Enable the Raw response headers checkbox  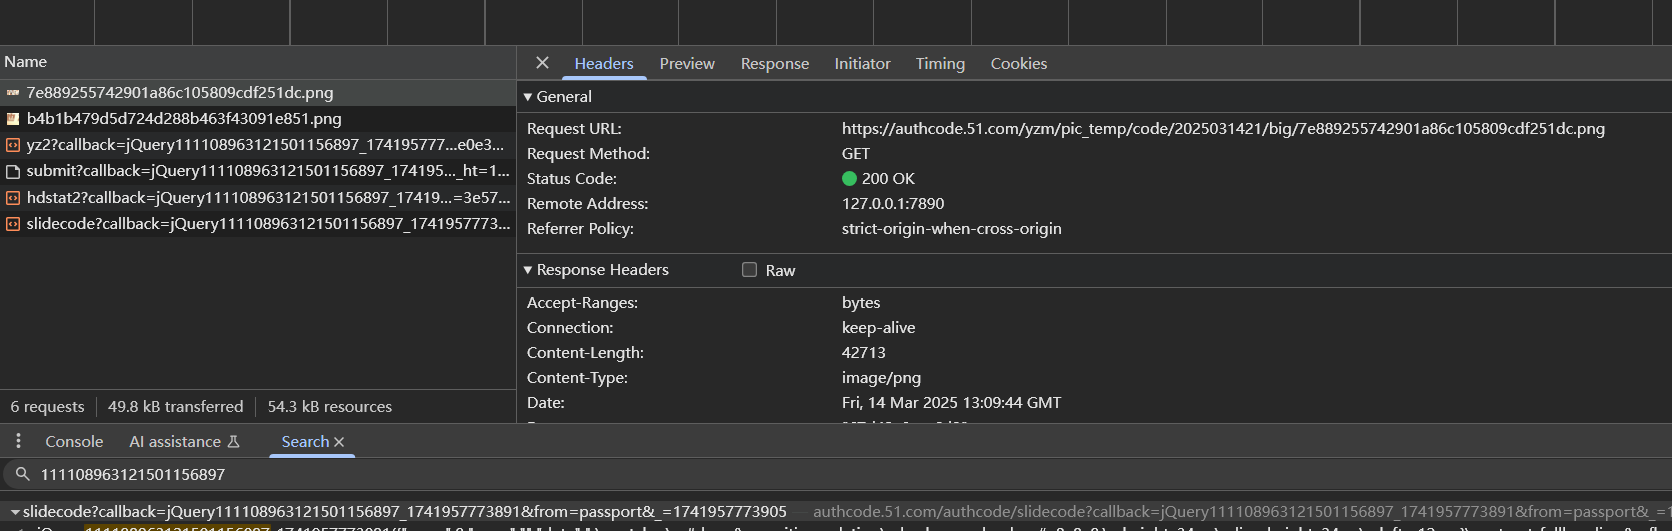(749, 270)
